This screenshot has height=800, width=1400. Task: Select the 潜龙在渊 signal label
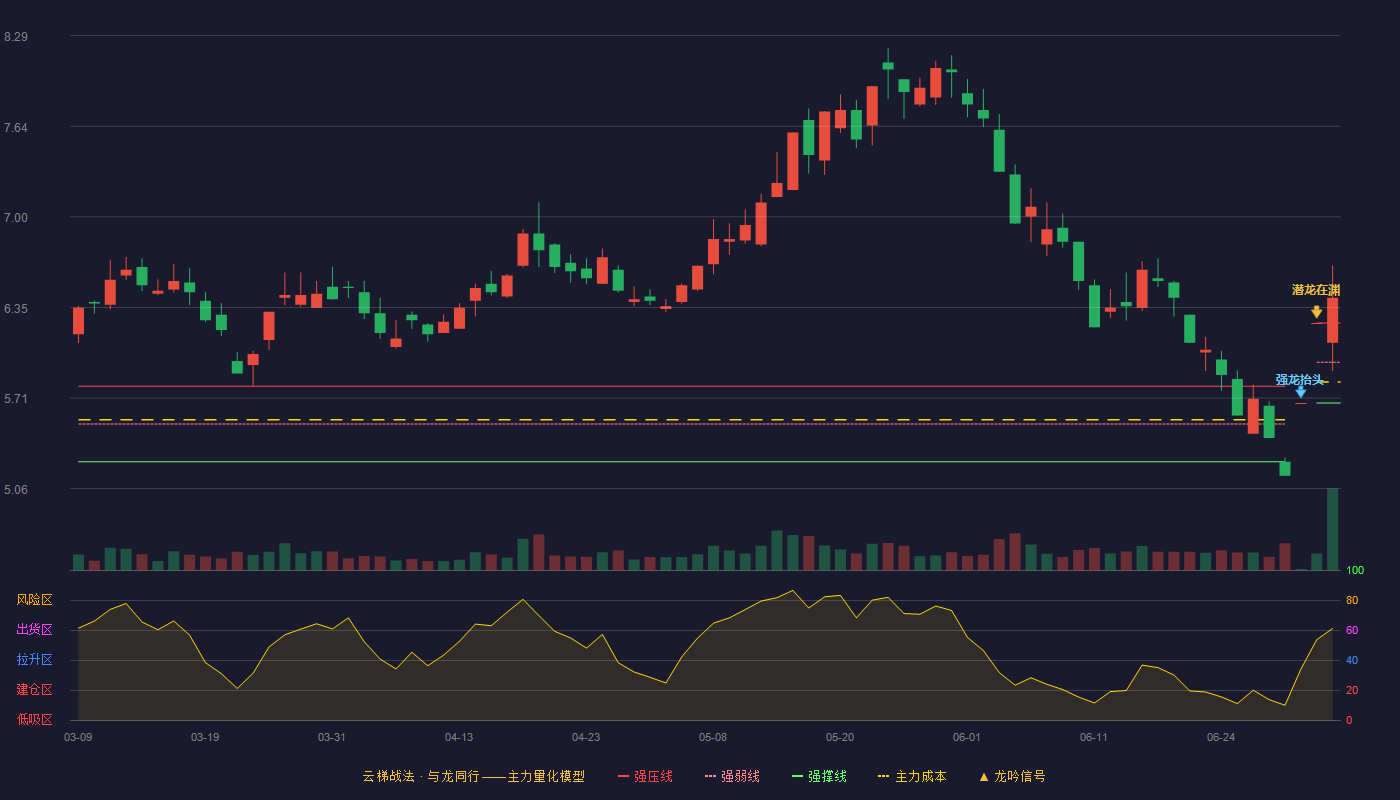1316,290
